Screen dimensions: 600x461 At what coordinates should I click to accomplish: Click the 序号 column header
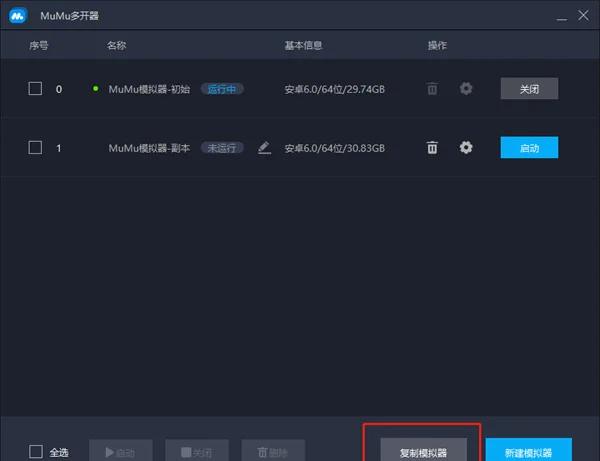pyautogui.click(x=39, y=46)
